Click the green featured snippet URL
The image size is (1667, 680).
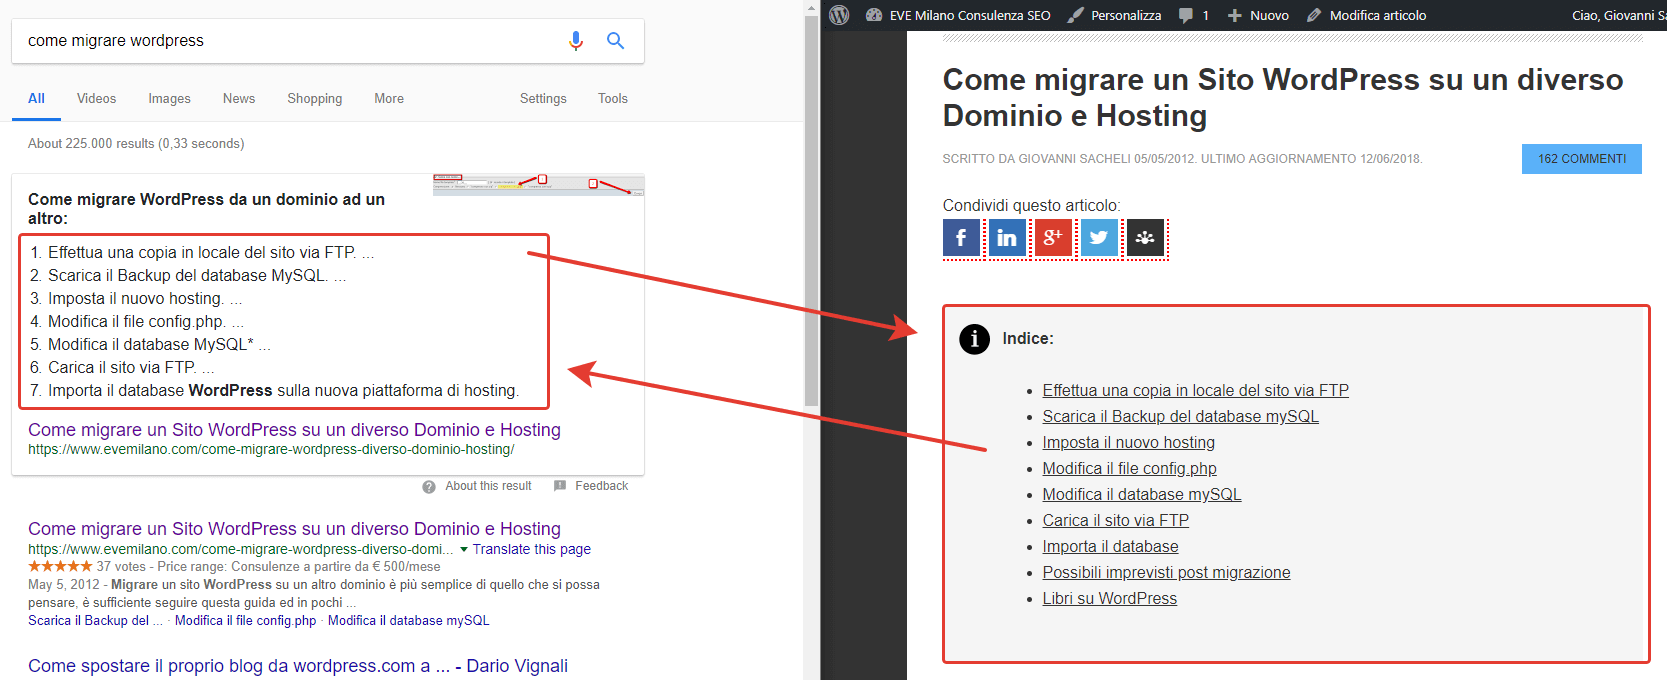pyautogui.click(x=271, y=450)
